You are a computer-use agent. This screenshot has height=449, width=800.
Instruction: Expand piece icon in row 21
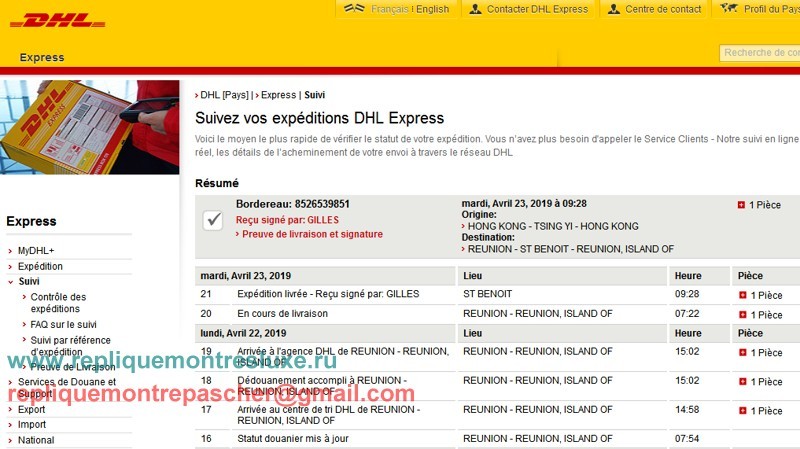[x=742, y=295]
